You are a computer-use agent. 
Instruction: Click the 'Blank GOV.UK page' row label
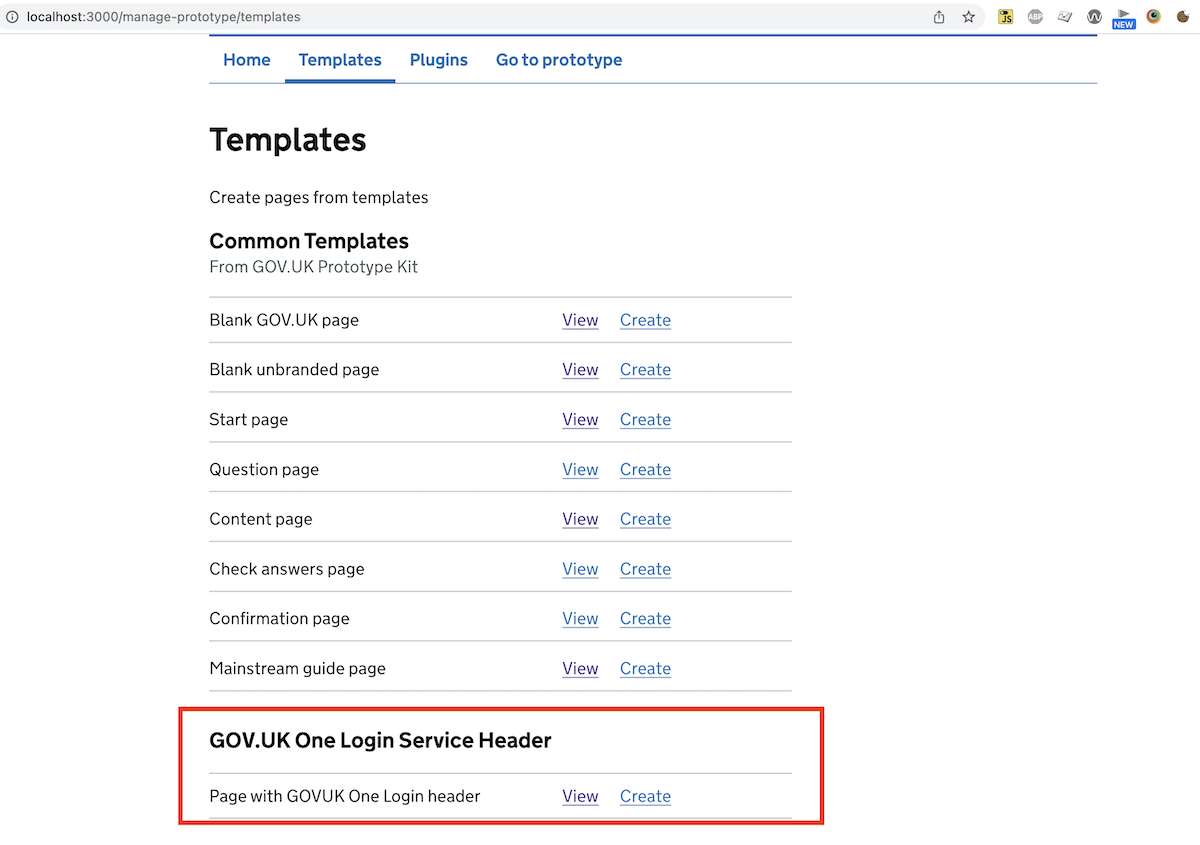click(284, 320)
